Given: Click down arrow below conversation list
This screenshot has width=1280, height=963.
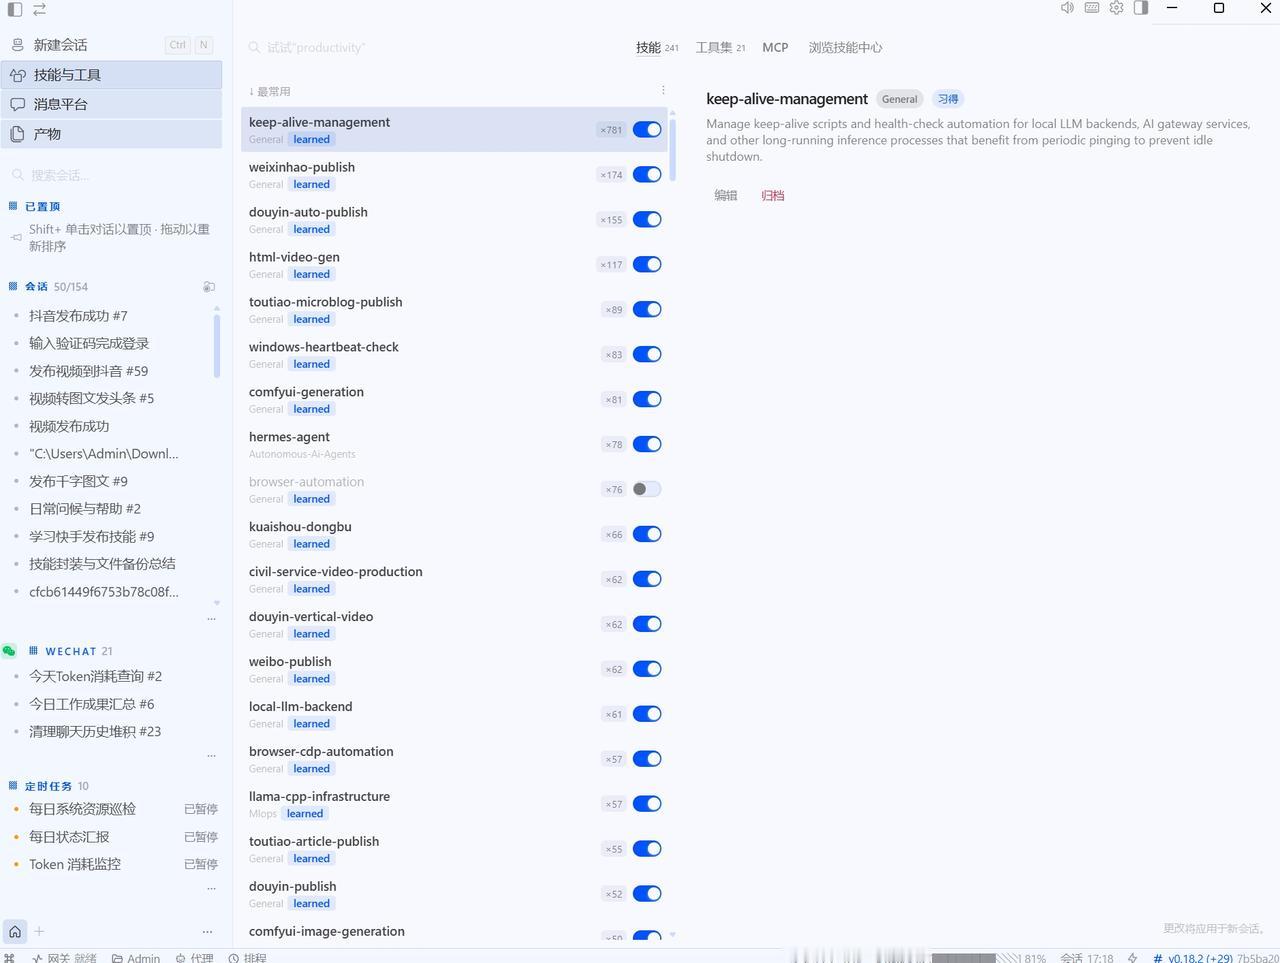Looking at the screenshot, I should [217, 603].
